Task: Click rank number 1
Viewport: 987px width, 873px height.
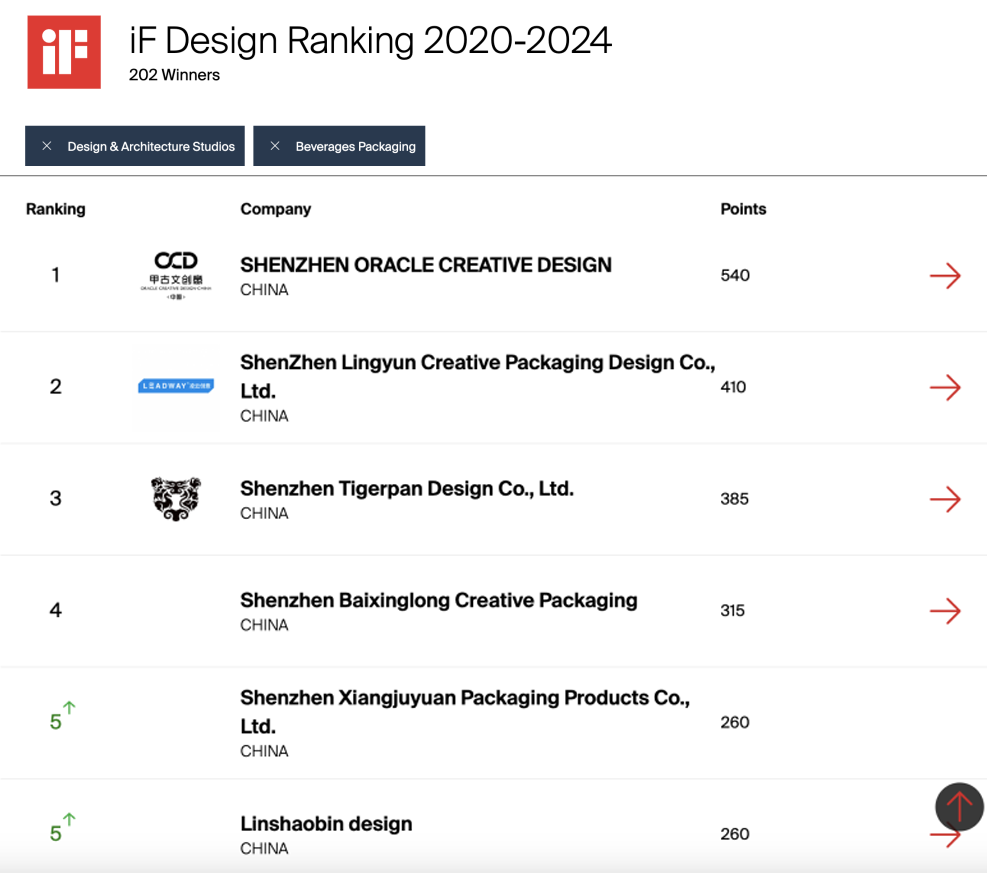Action: (x=55, y=275)
